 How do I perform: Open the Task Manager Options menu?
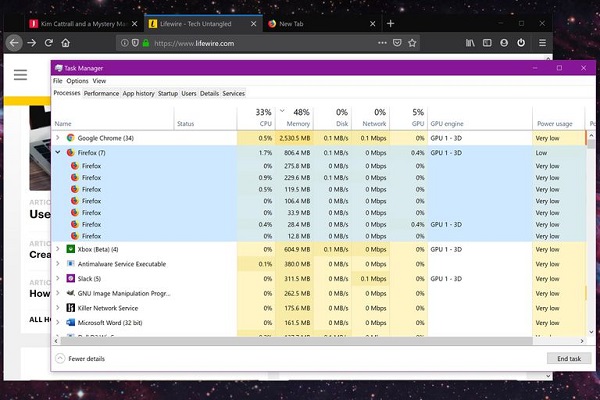[77, 81]
